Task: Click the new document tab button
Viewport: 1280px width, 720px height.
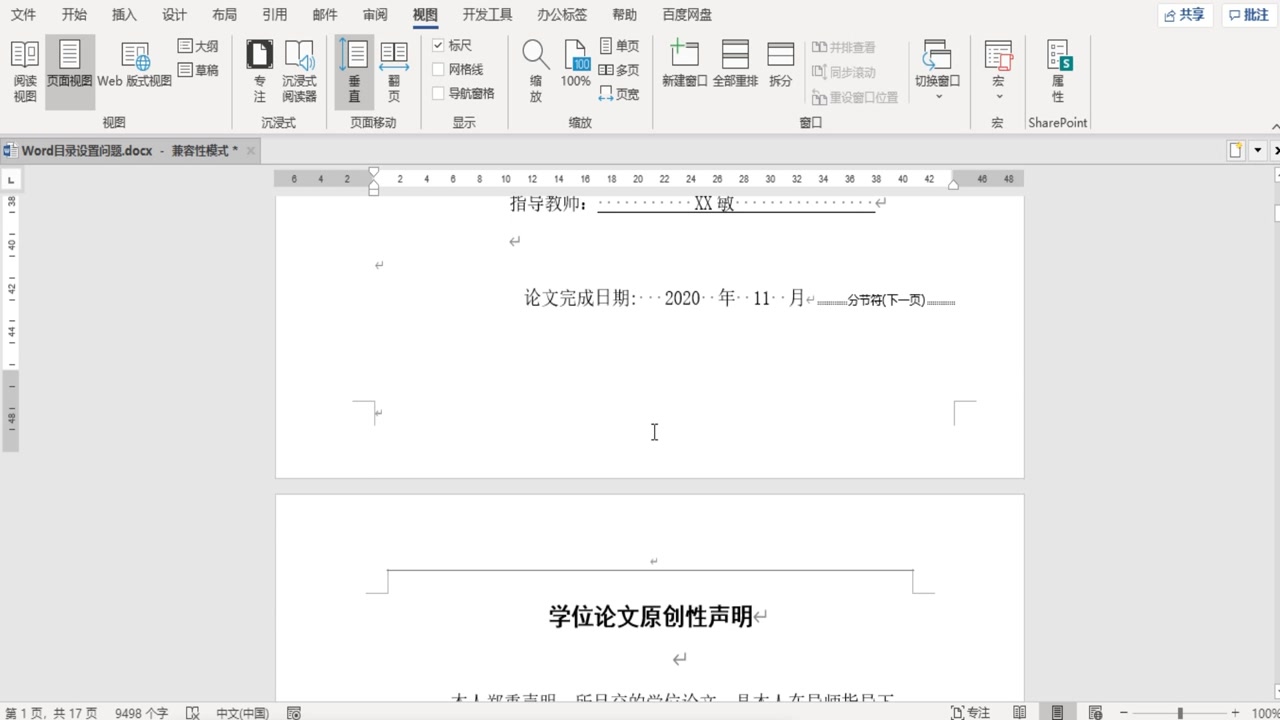Action: 1236,150
